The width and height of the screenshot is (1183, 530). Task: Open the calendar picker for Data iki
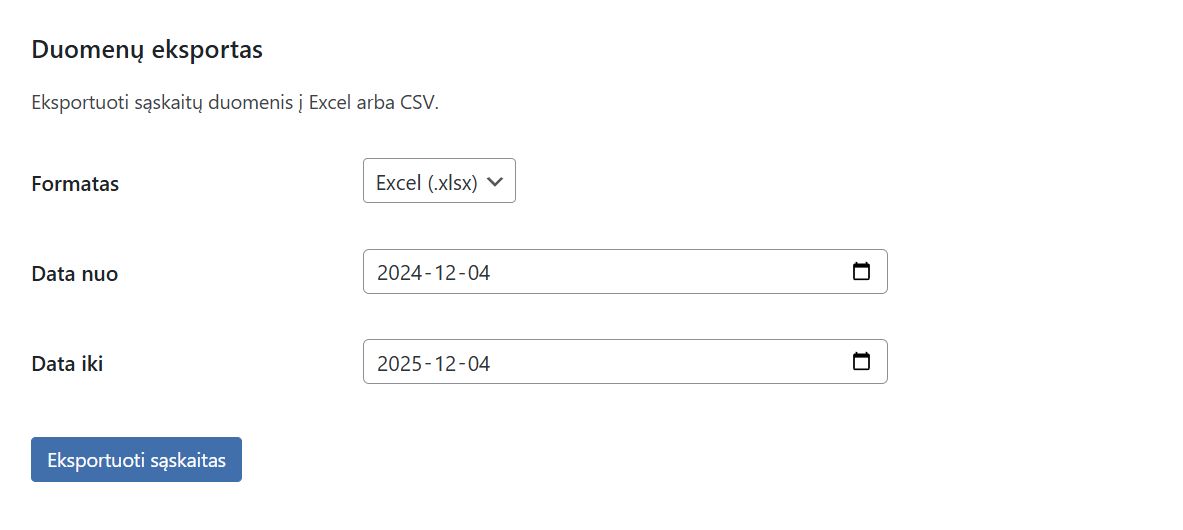(861, 362)
